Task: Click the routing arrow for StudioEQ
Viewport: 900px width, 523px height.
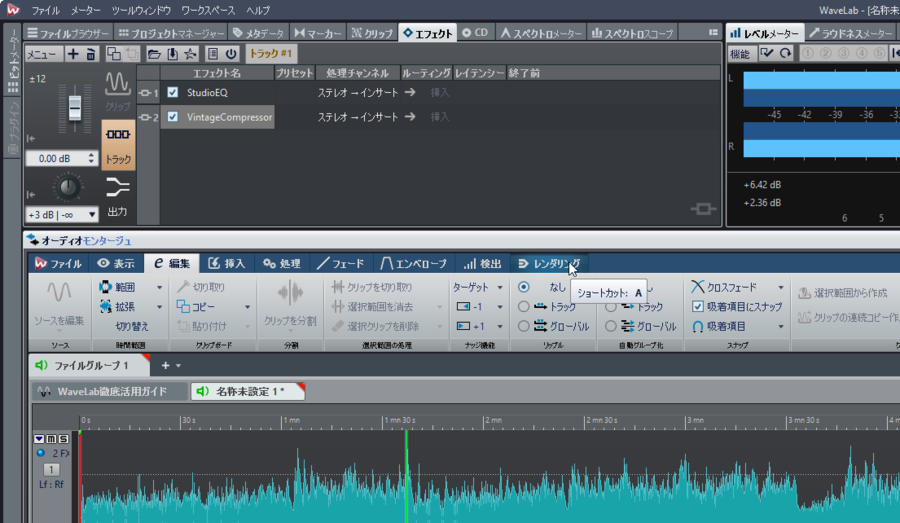Action: pyautogui.click(x=410, y=92)
